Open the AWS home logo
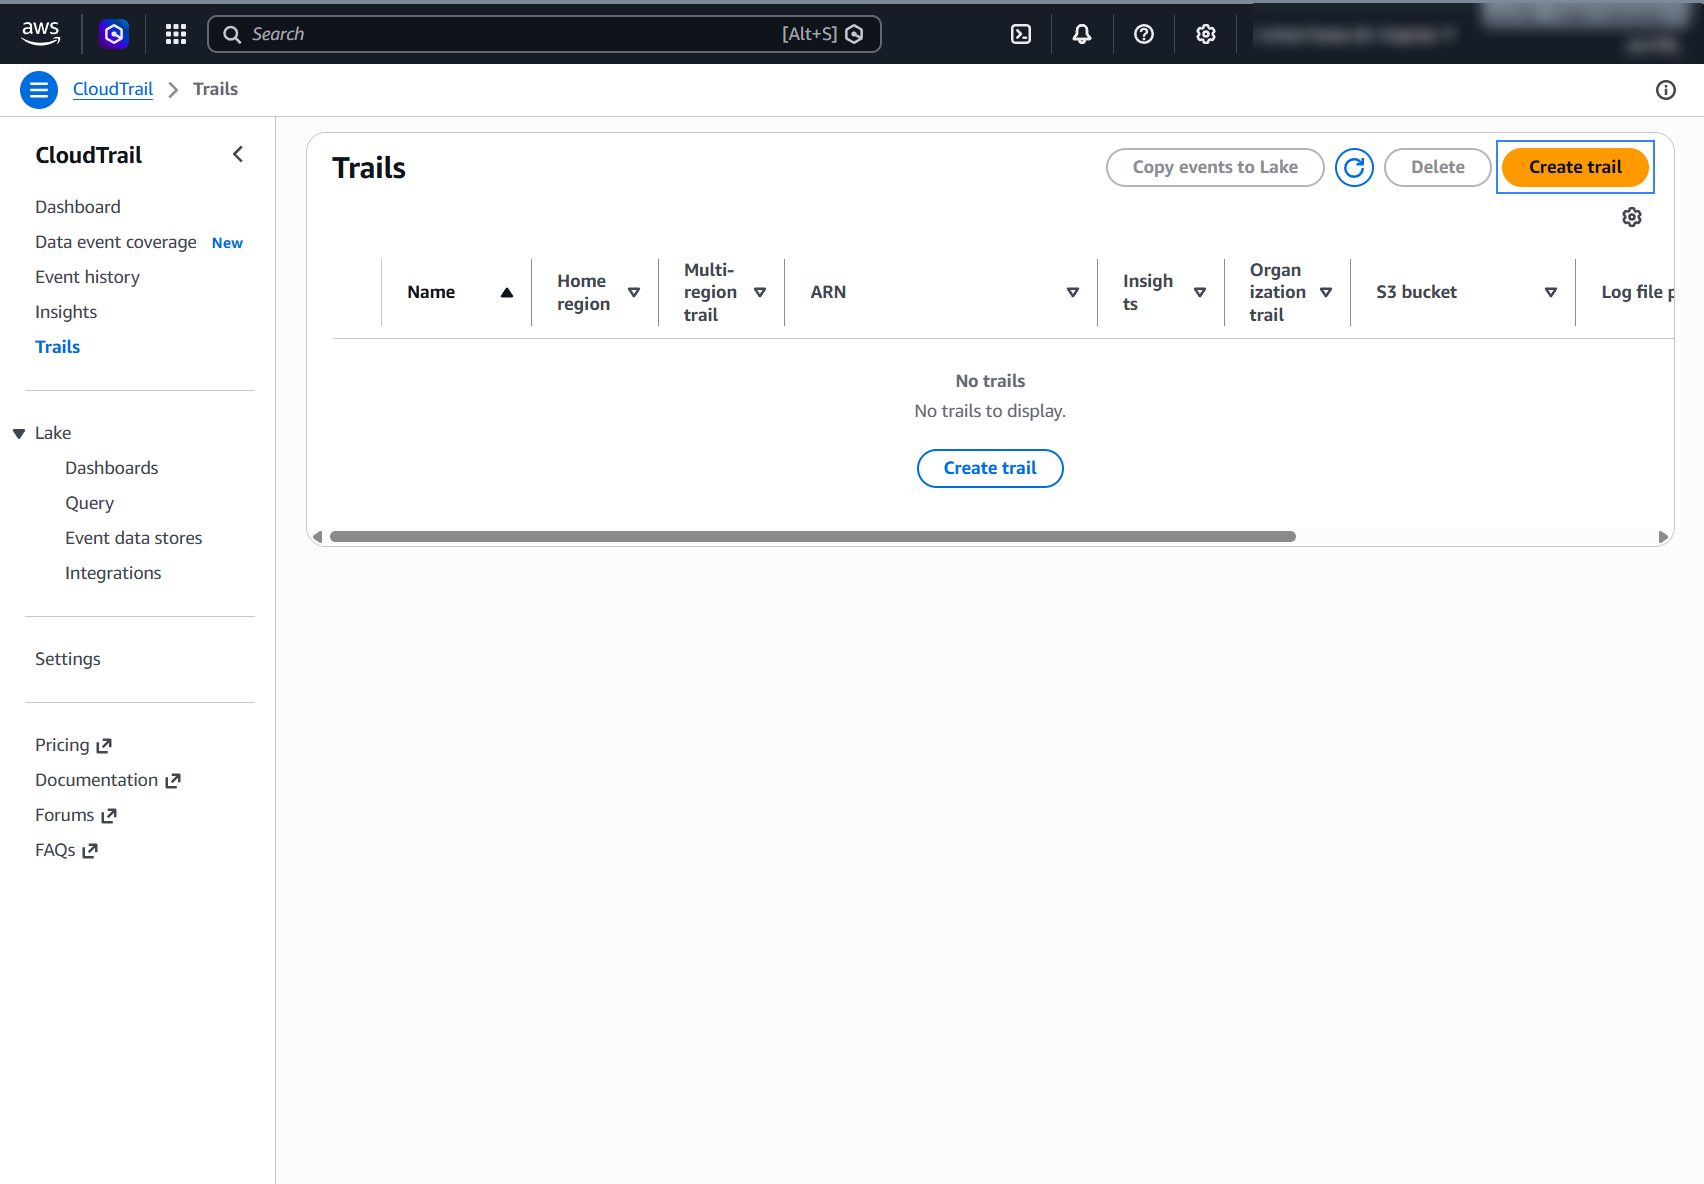The image size is (1704, 1184). (41, 33)
